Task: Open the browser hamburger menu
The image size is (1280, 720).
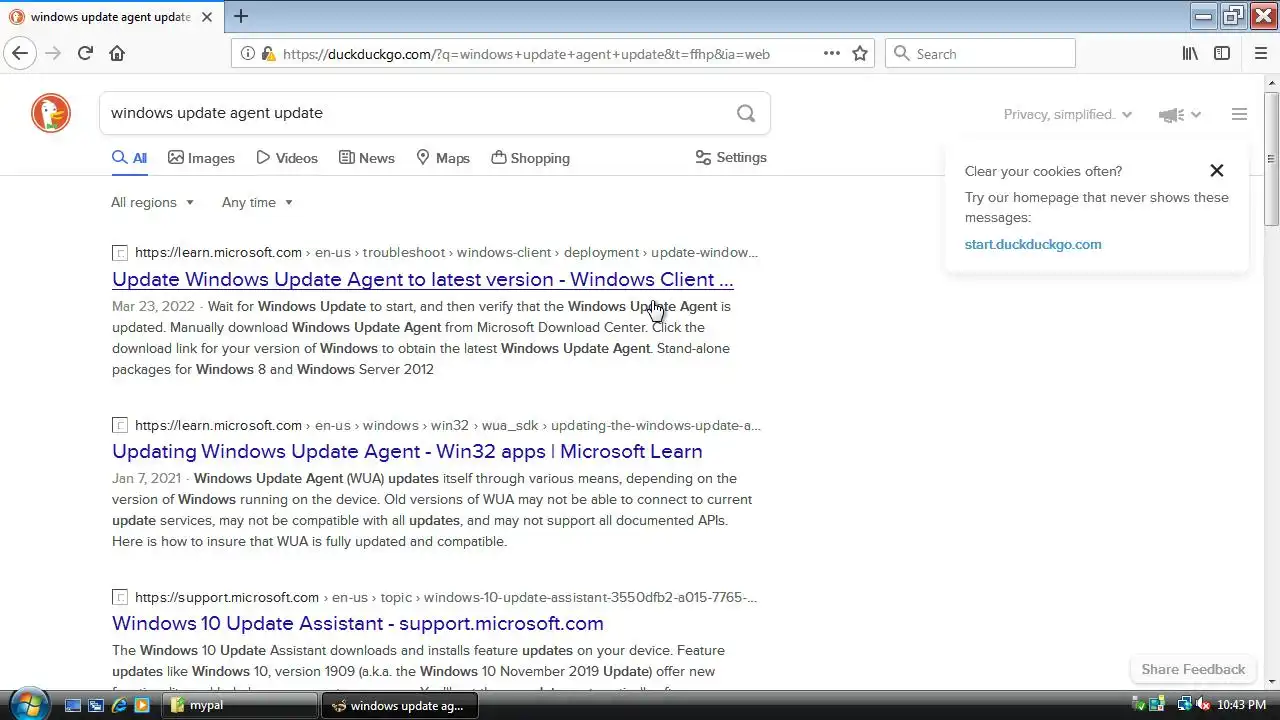Action: (1261, 54)
